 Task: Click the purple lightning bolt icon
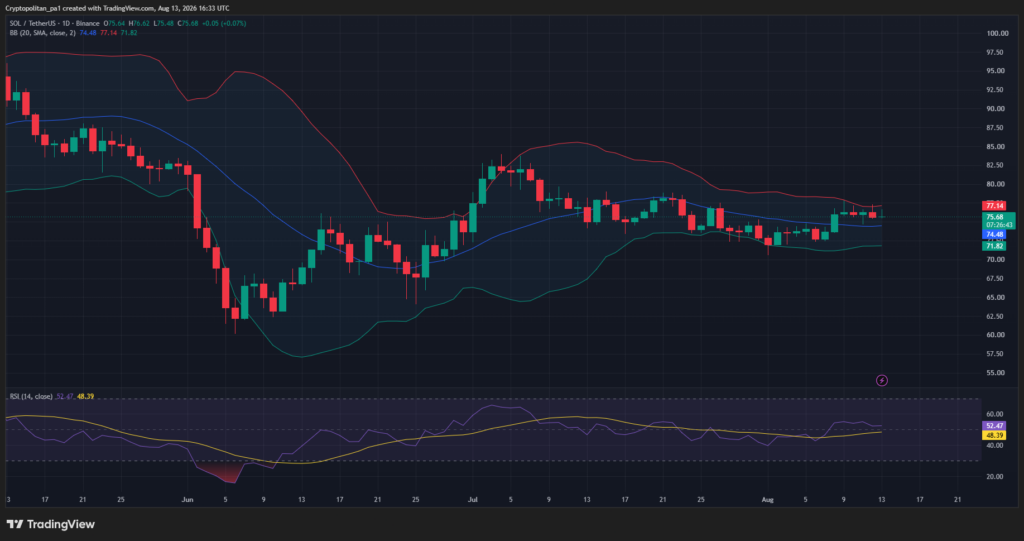pos(882,380)
